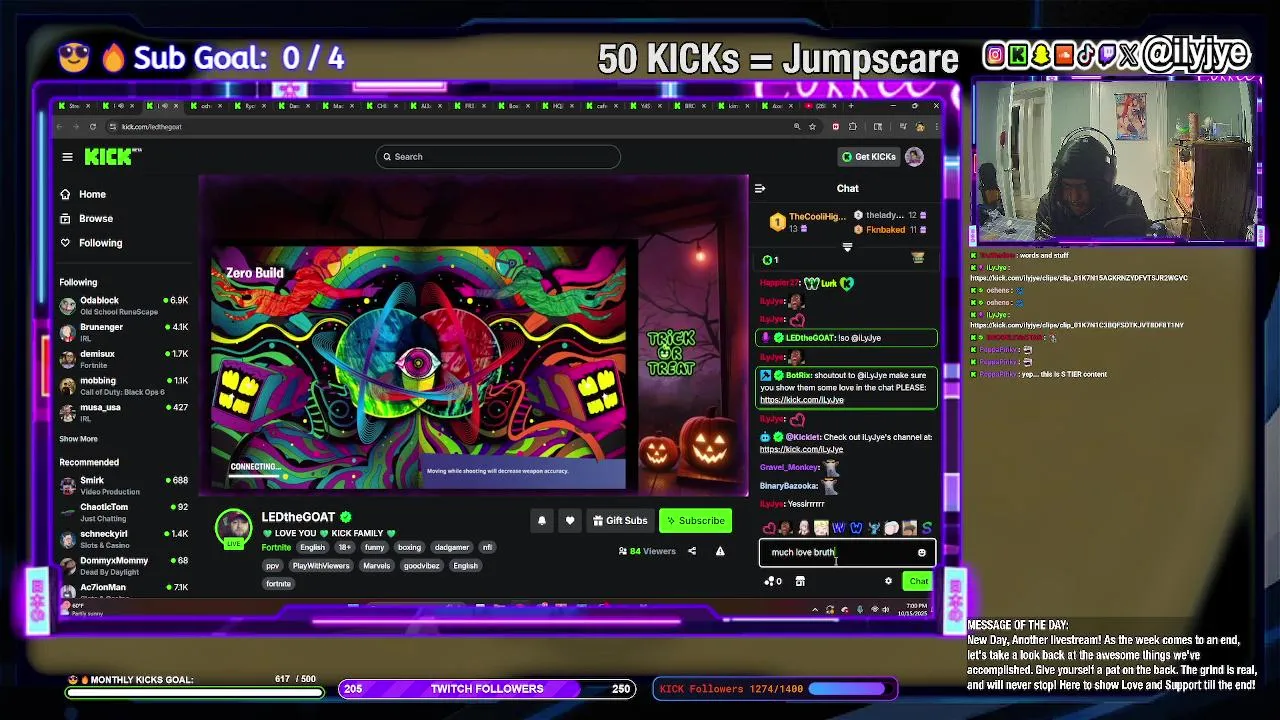Open mobbing channel in Following list

point(123,386)
